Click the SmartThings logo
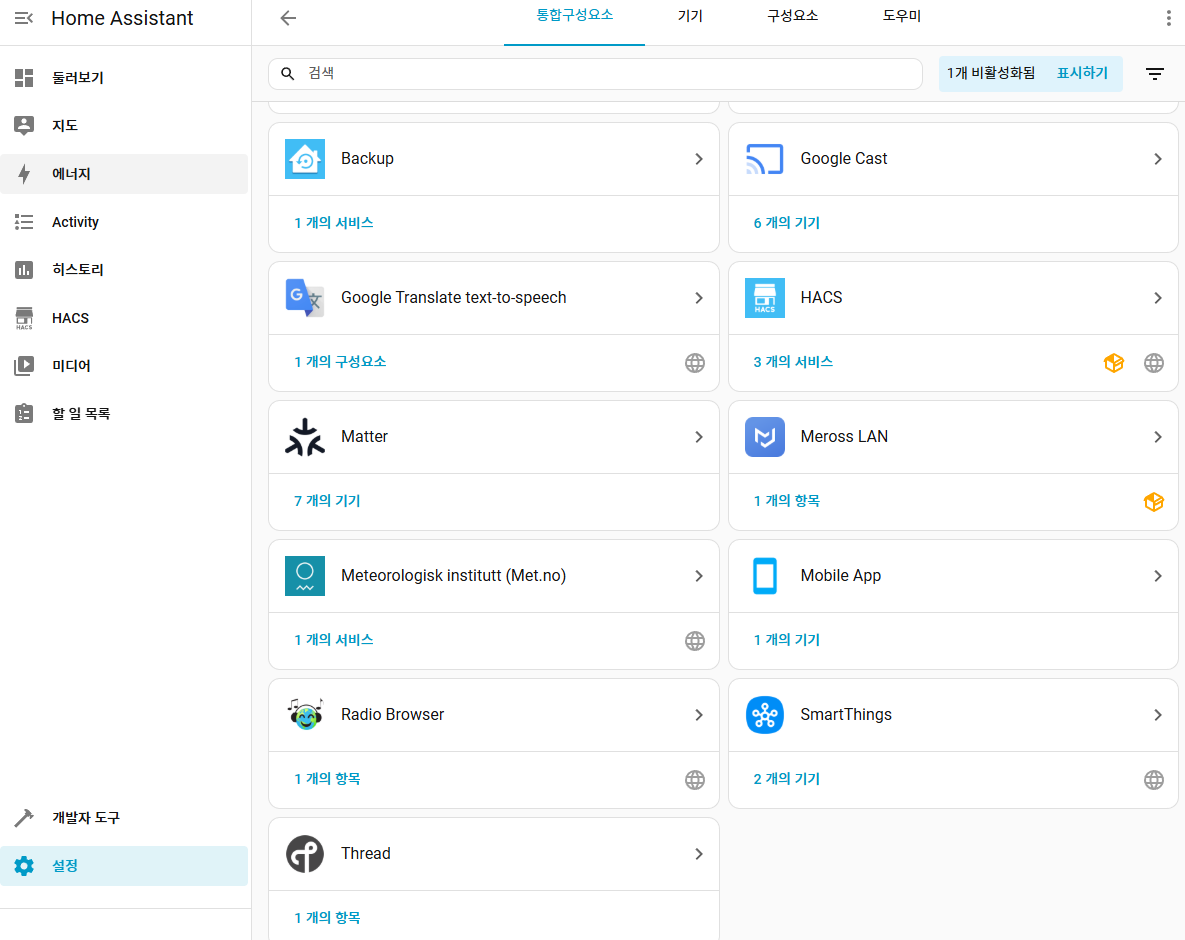This screenshot has height=940, width=1185. [x=764, y=715]
